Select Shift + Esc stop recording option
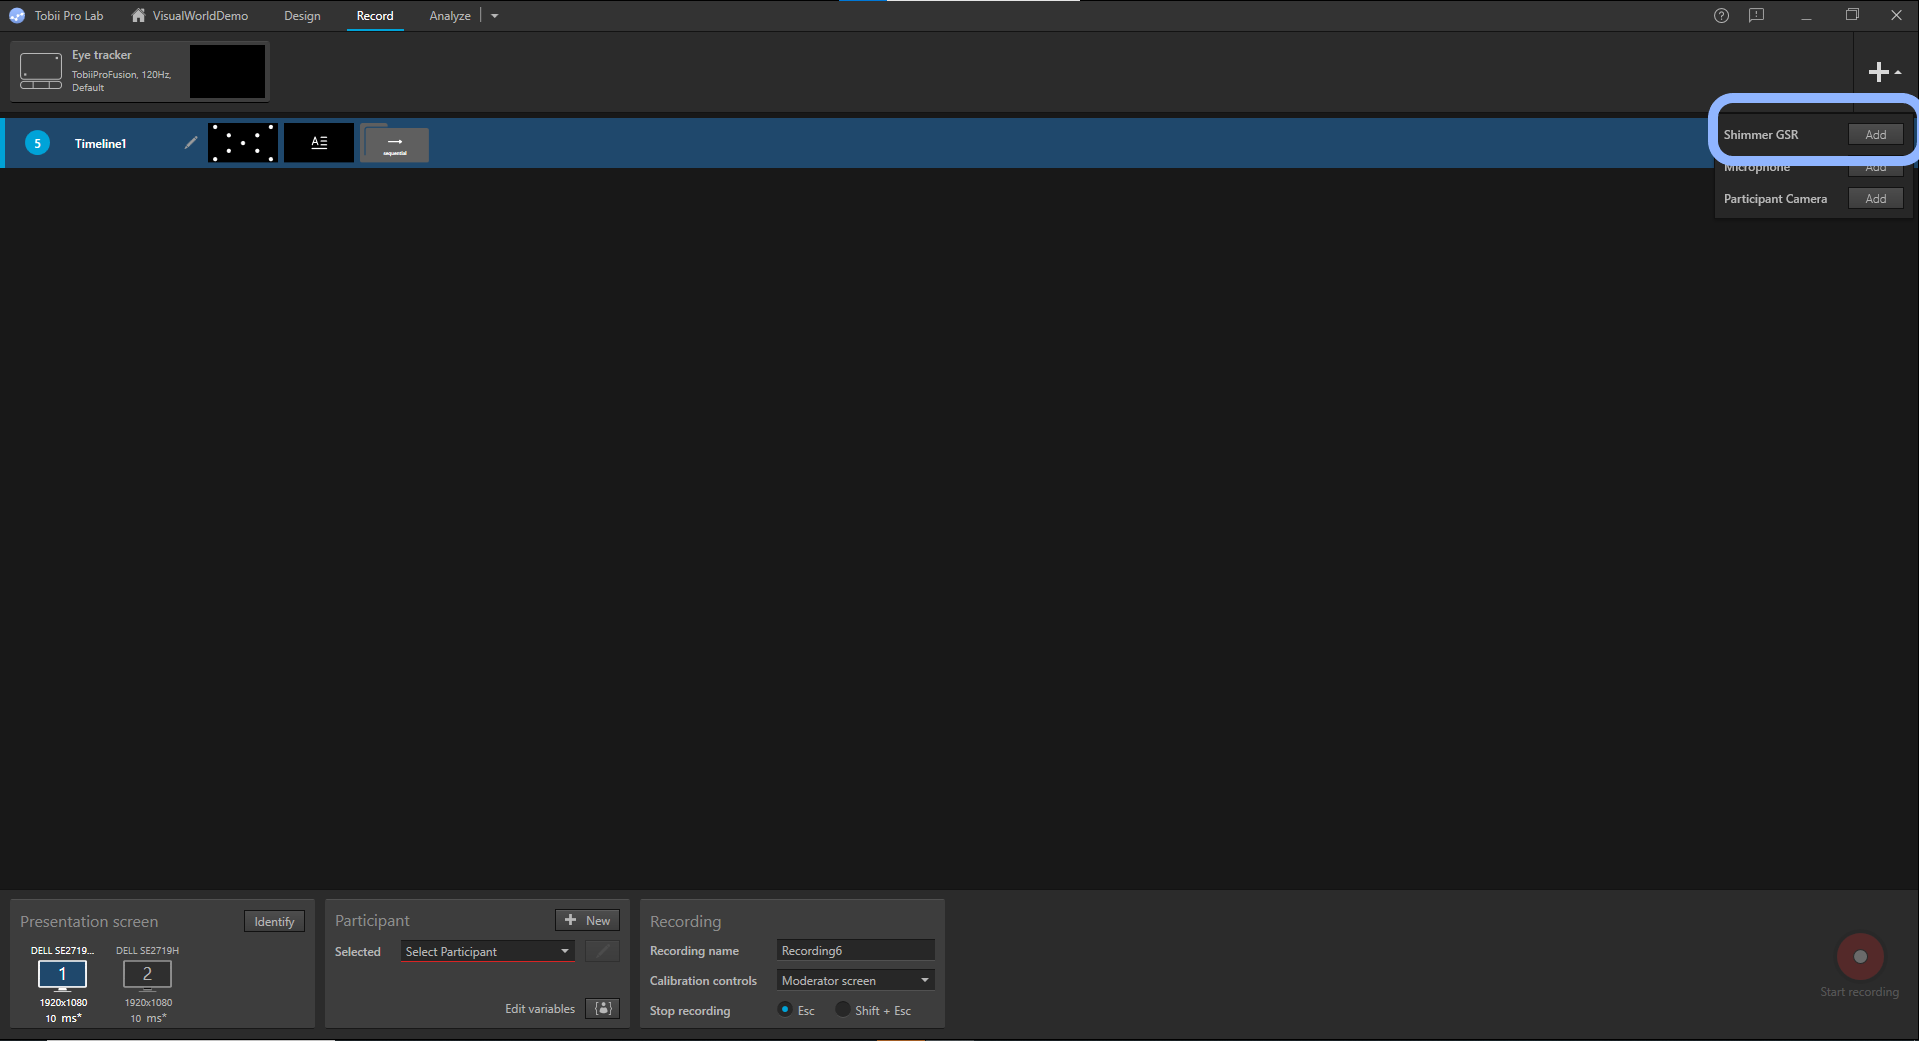The height and width of the screenshot is (1041, 1919). click(x=843, y=1010)
